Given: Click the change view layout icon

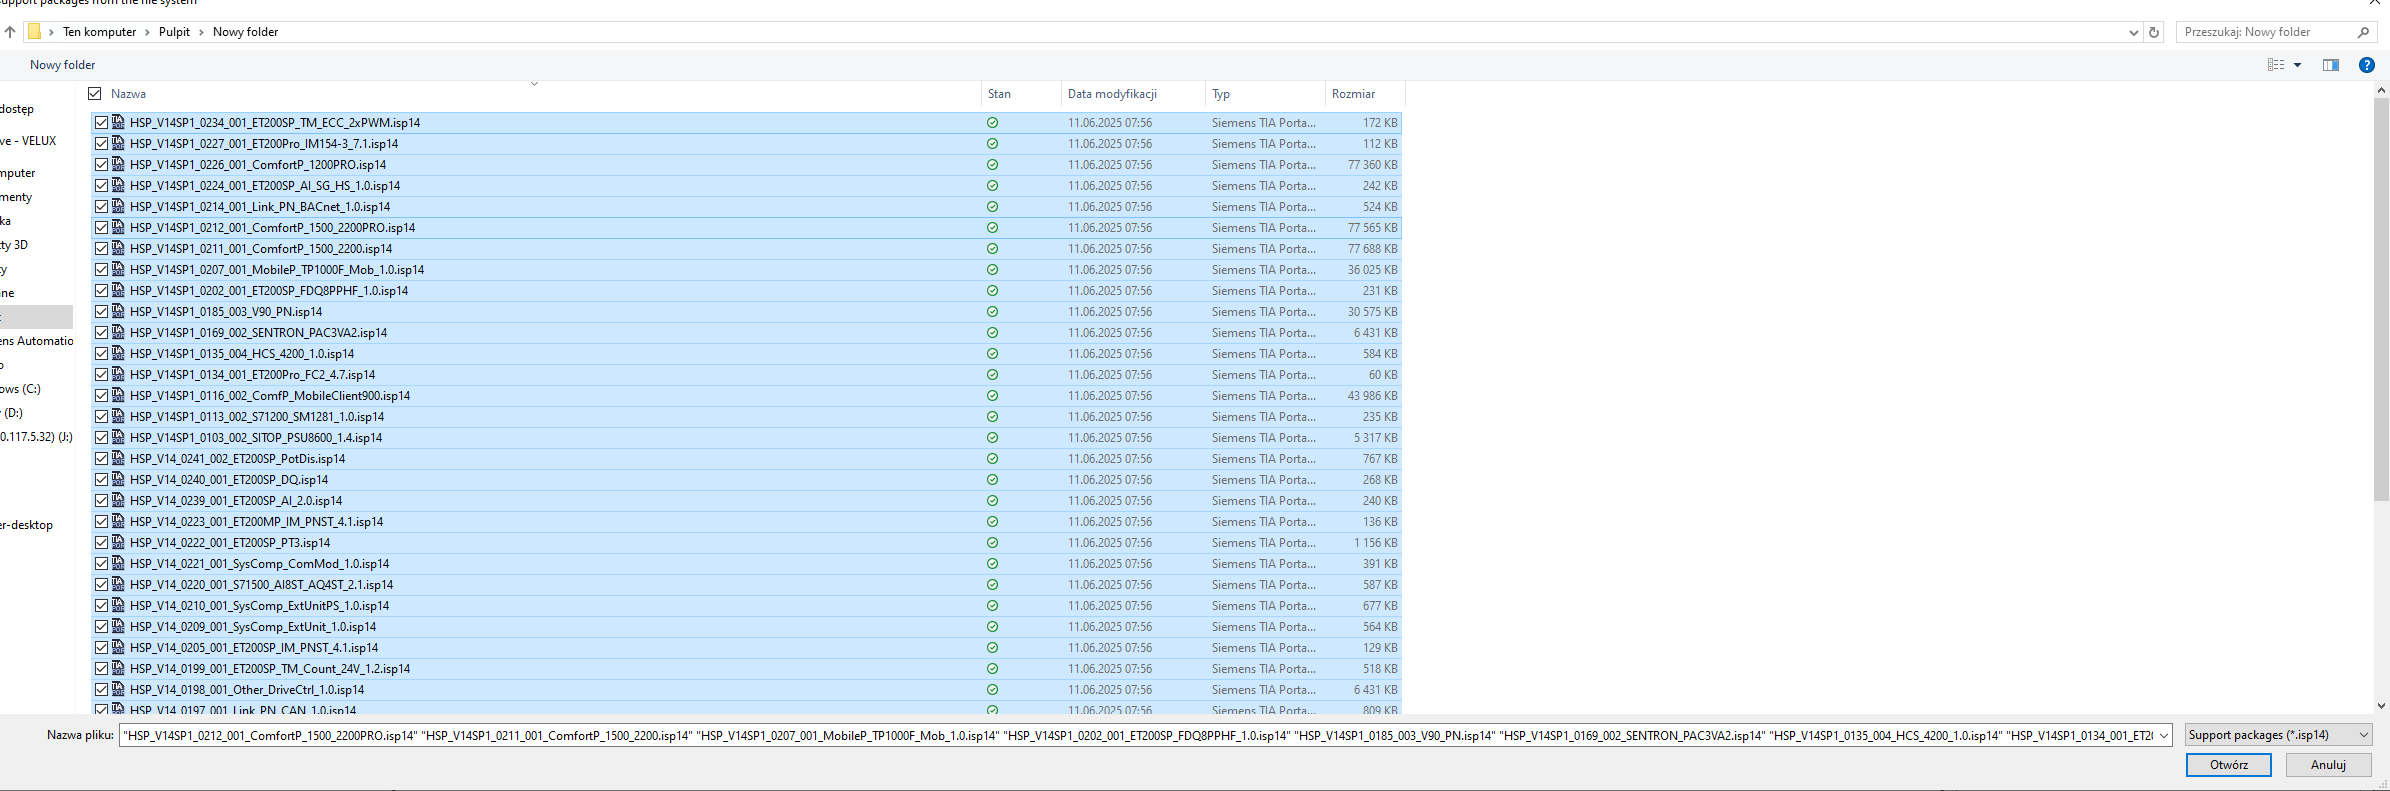Looking at the screenshot, I should pos(2276,65).
